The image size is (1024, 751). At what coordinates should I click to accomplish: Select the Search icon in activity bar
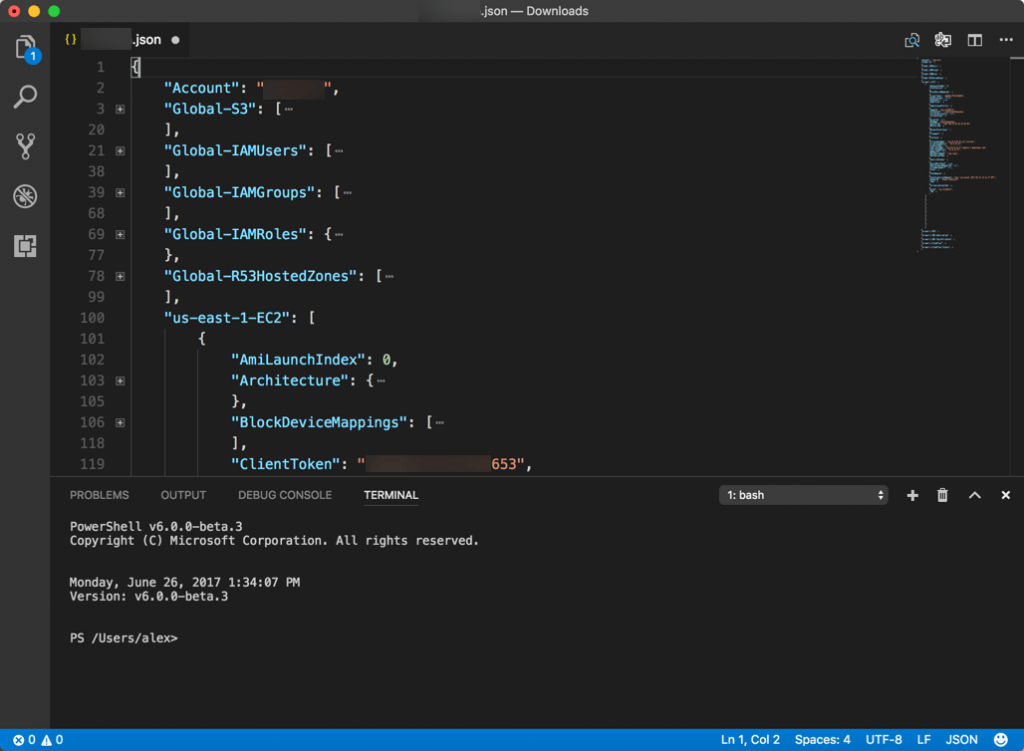tap(25, 96)
